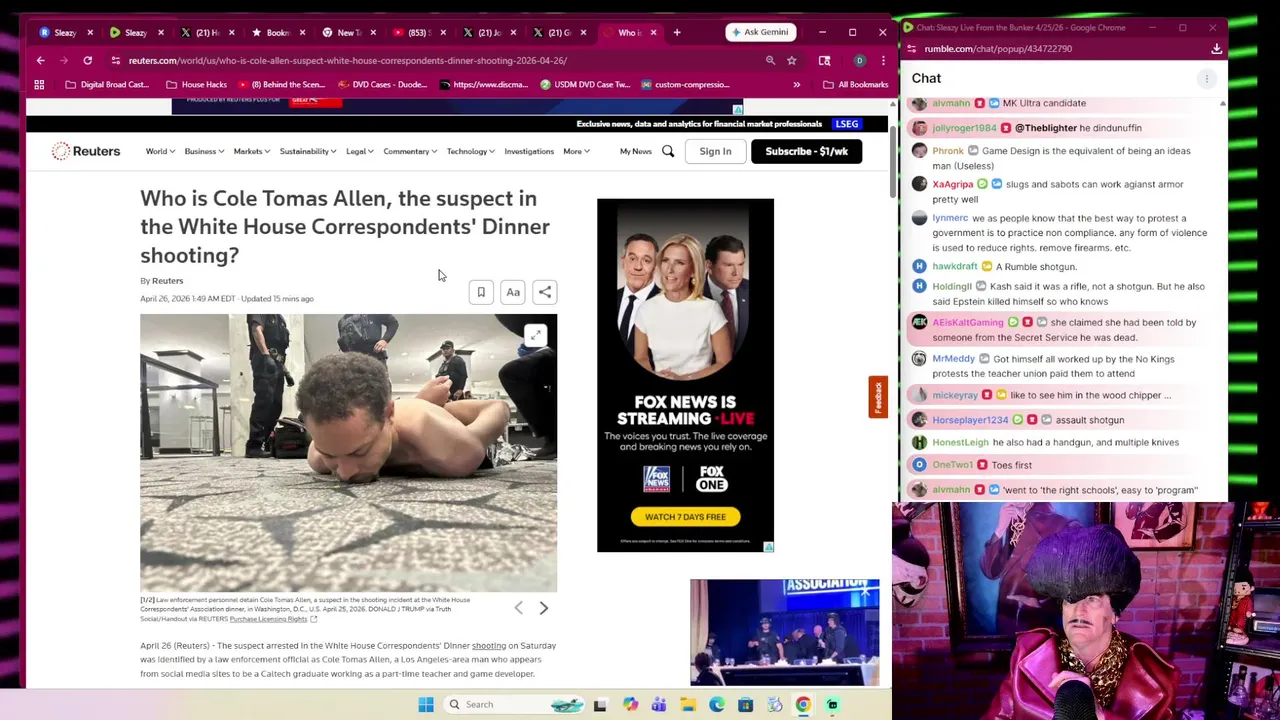Open the Aa text size option
Image resolution: width=1280 pixels, height=720 pixels.
click(513, 292)
